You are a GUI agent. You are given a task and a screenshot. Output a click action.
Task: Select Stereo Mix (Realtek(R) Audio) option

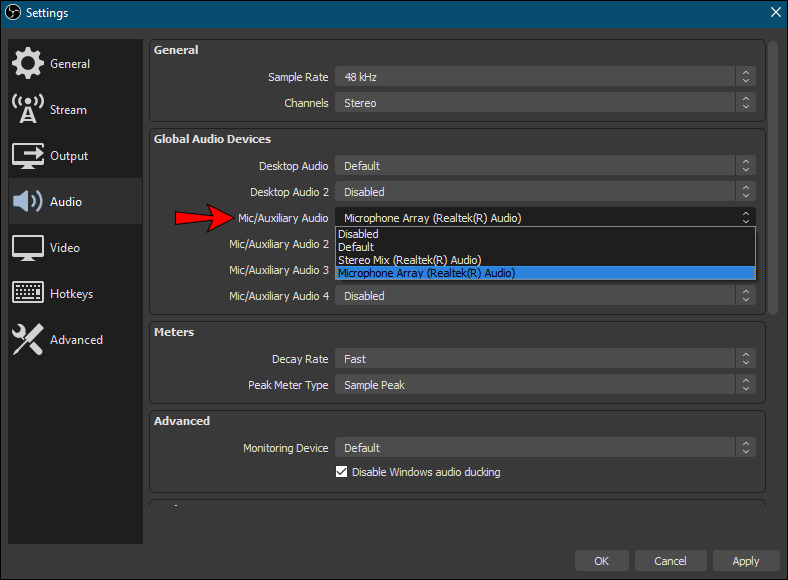(x=409, y=260)
